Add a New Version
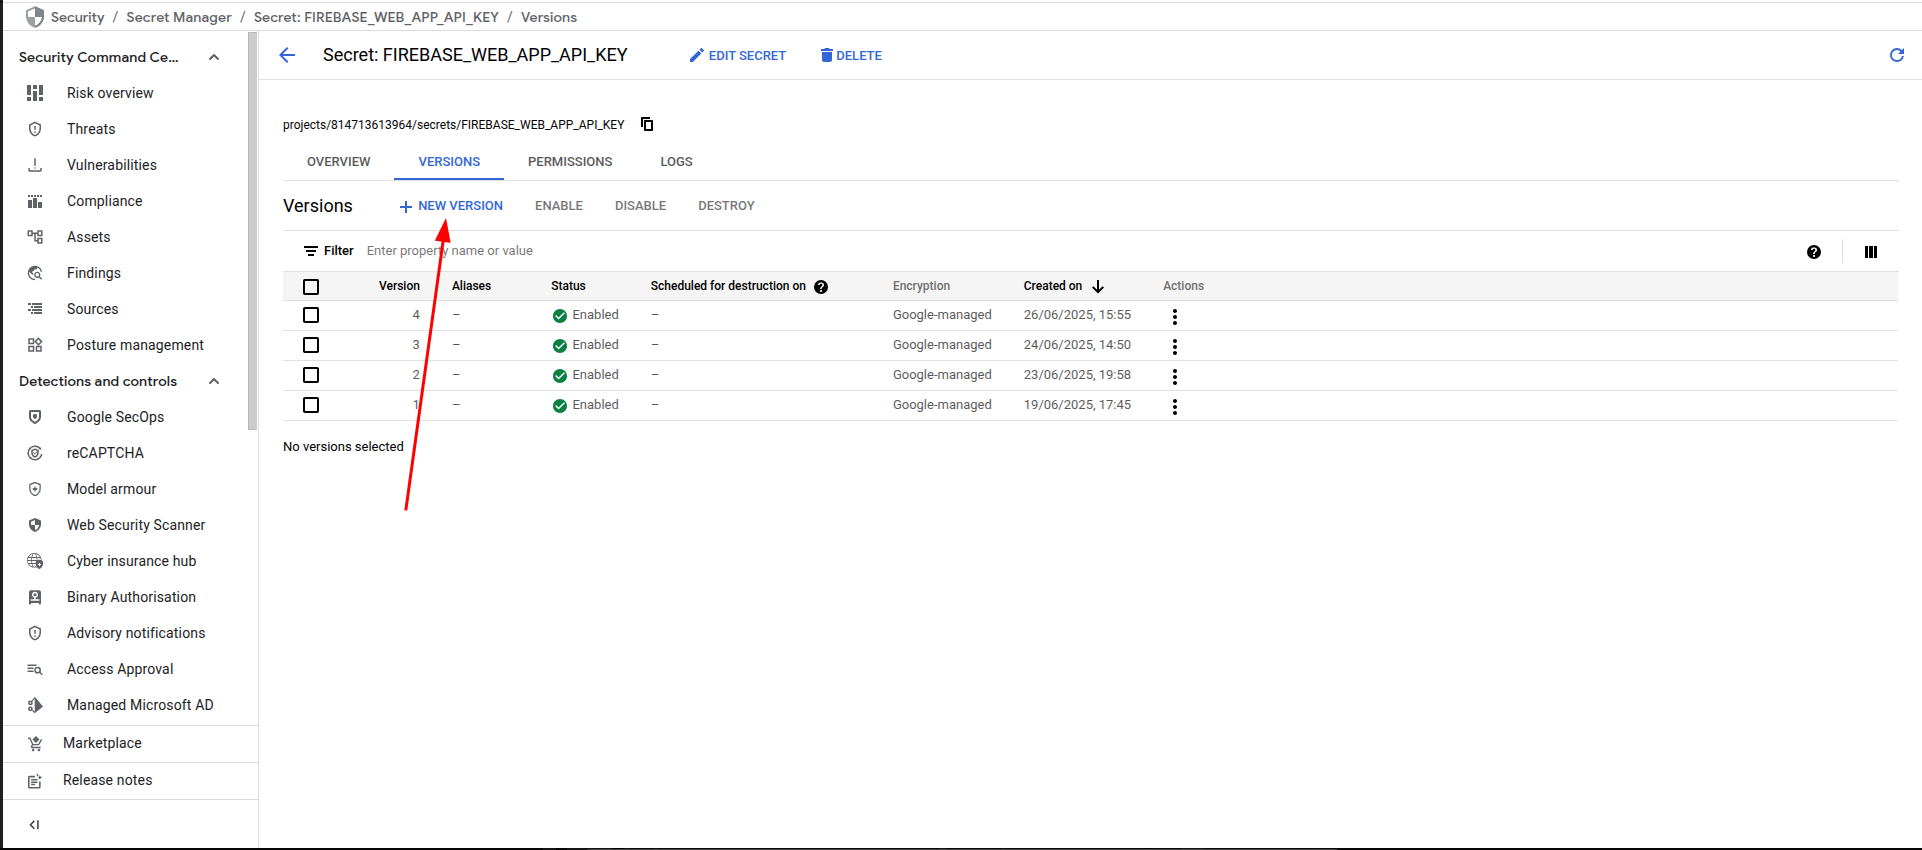The height and width of the screenshot is (850, 1922). 451,206
